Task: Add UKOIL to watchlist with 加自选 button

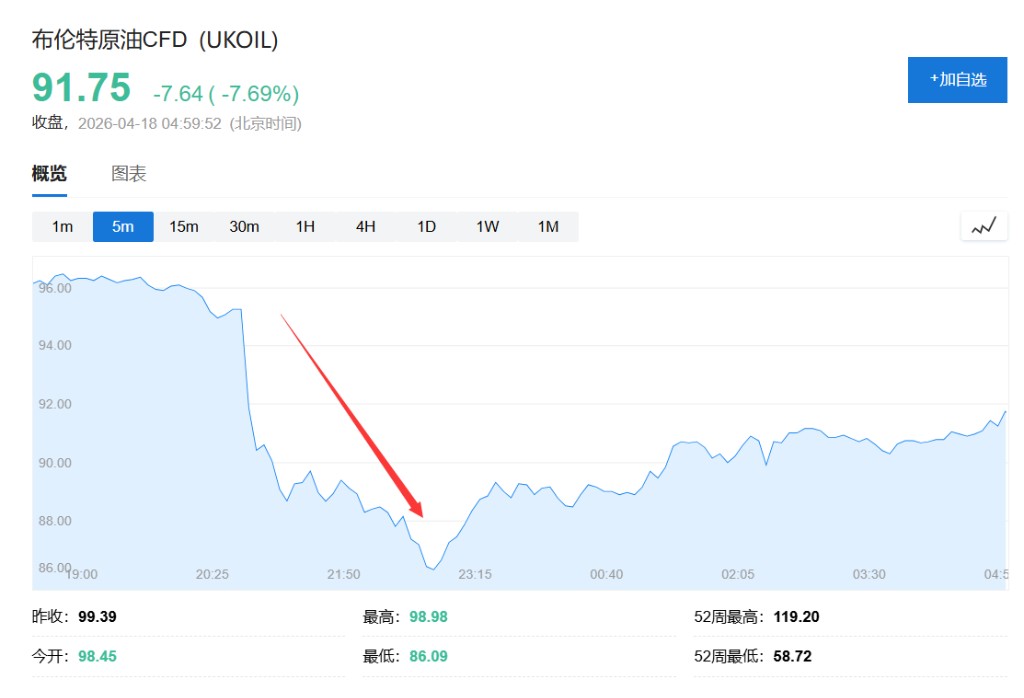Action: (957, 80)
